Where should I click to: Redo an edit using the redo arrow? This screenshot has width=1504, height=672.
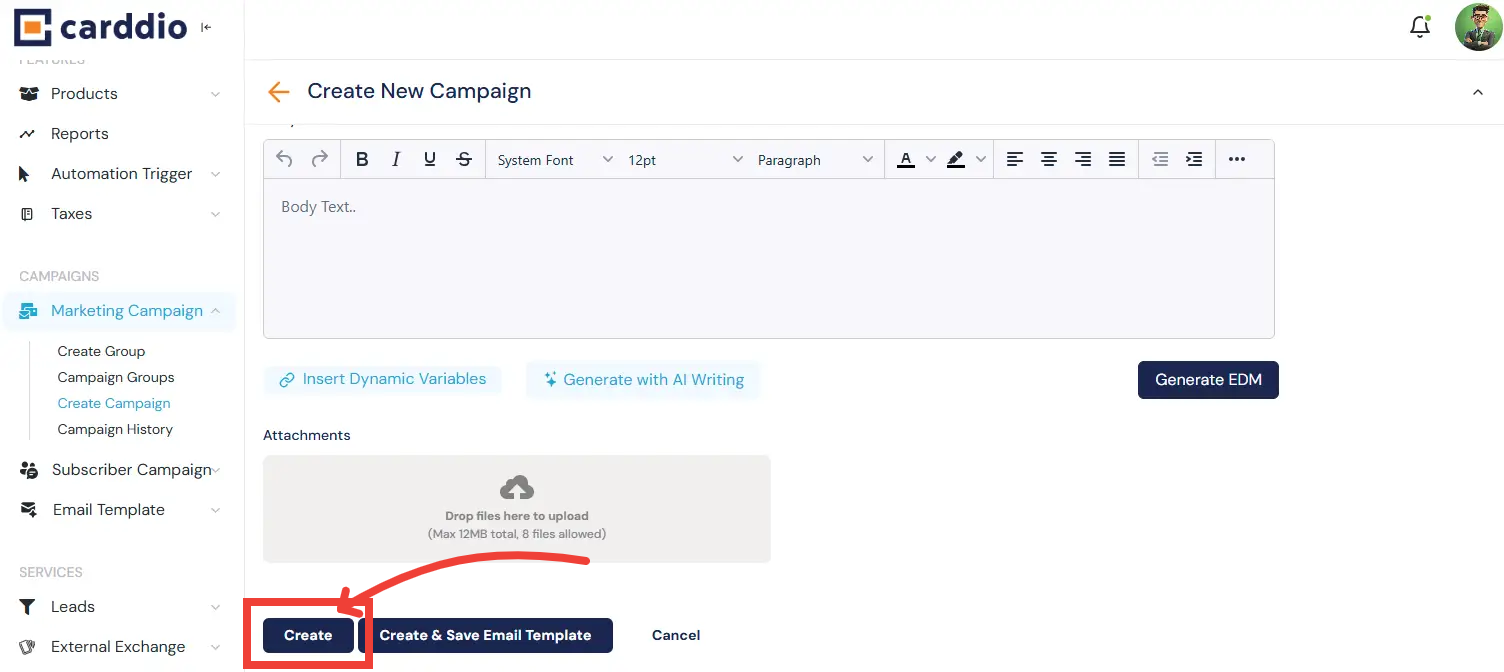tap(318, 158)
